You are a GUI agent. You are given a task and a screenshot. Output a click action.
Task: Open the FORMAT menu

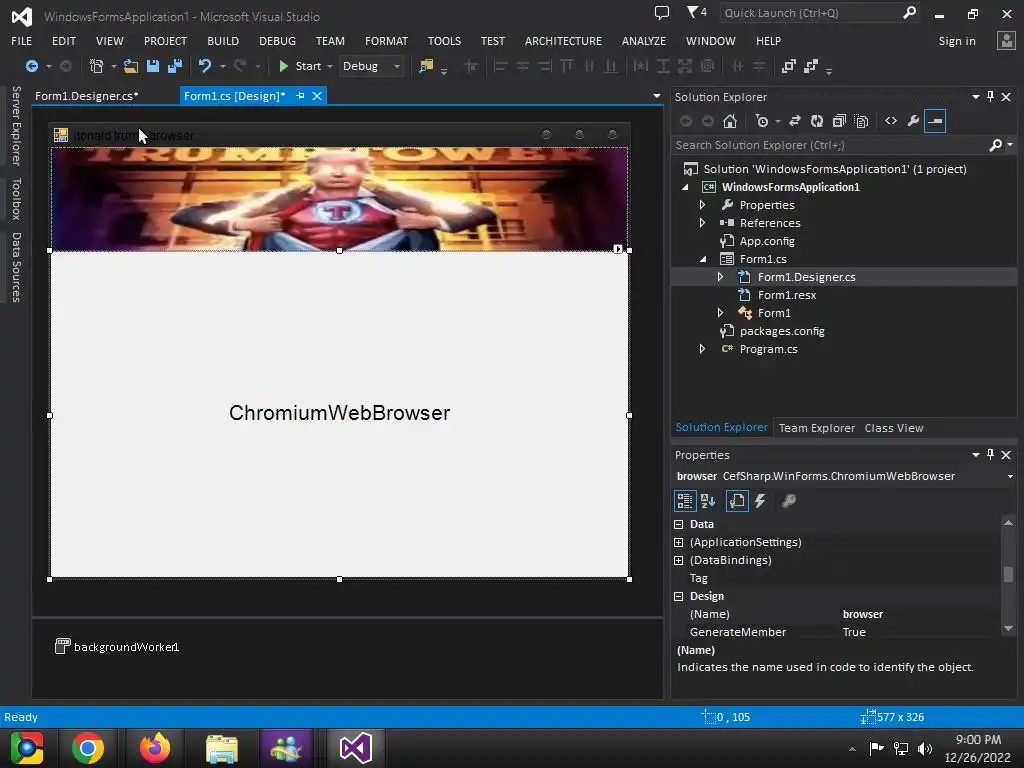(386, 41)
